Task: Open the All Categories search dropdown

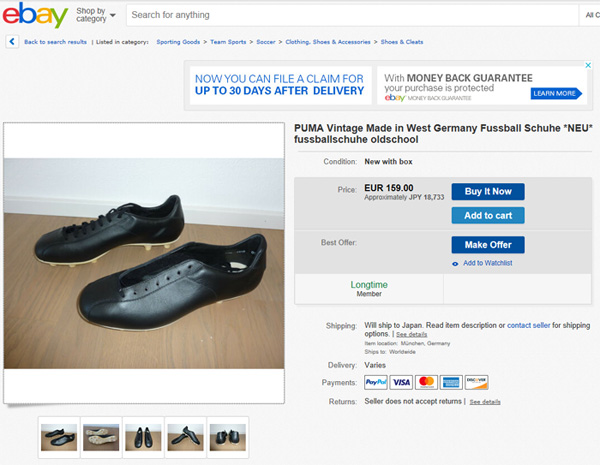Action: click(x=590, y=15)
